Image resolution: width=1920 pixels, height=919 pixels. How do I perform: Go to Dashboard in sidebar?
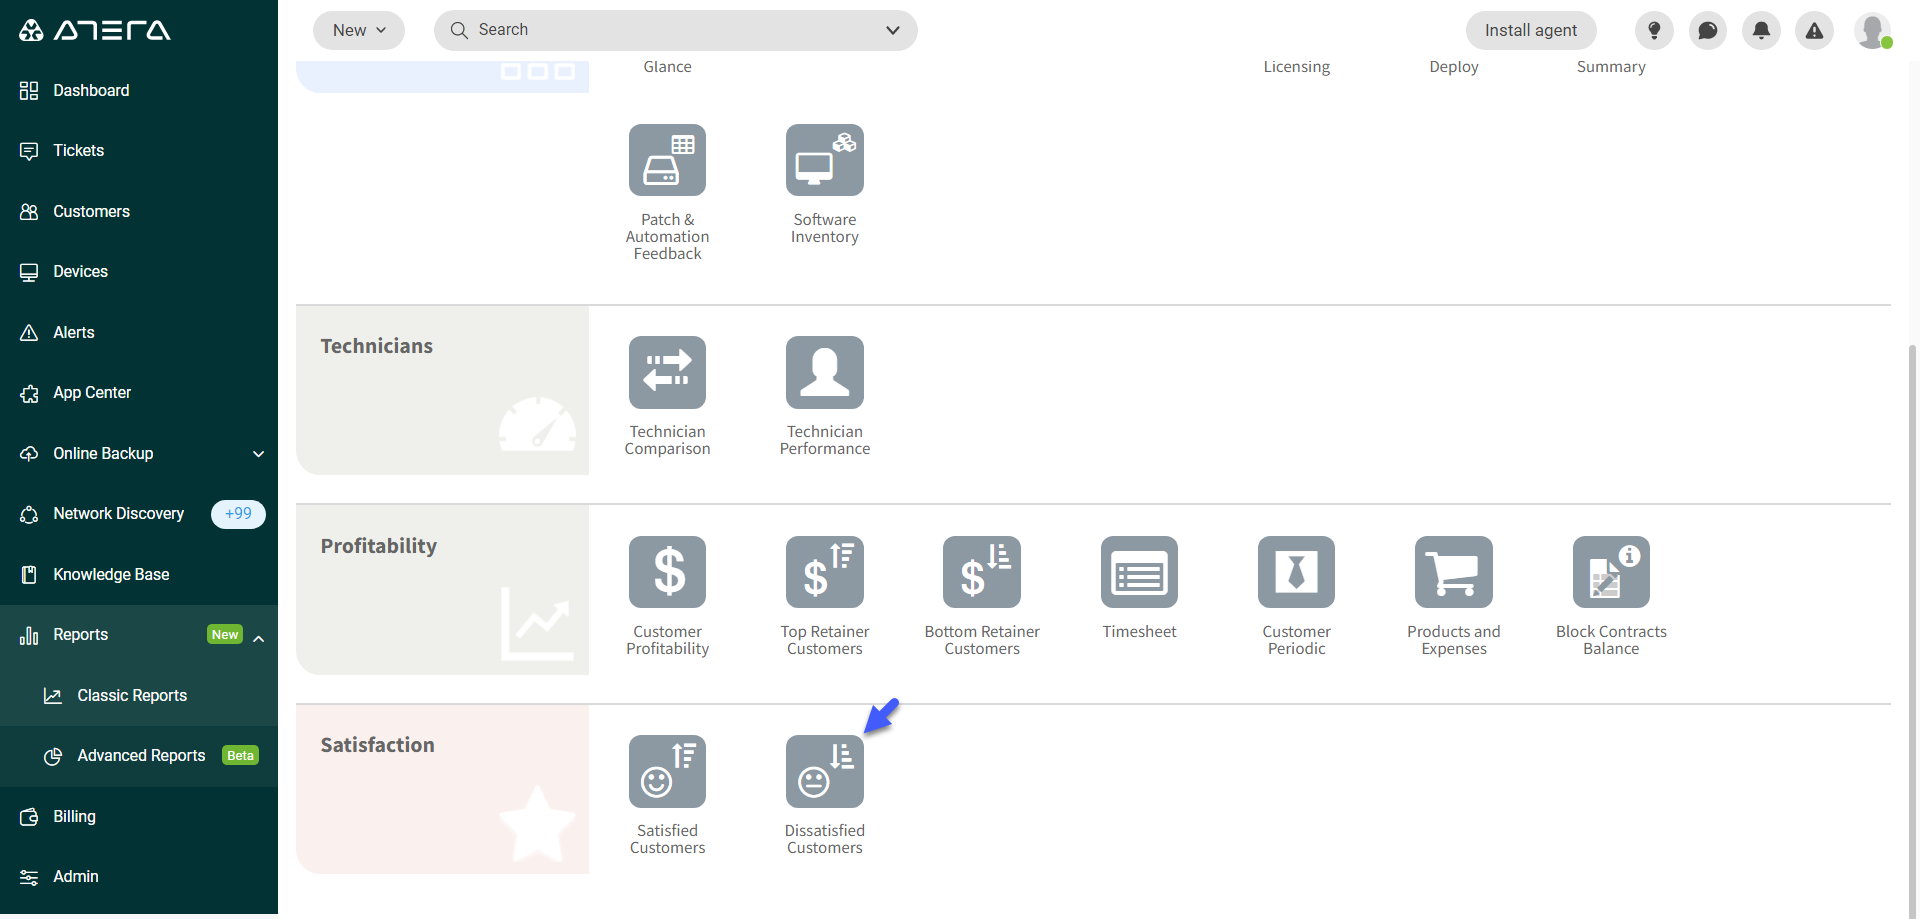click(139, 90)
